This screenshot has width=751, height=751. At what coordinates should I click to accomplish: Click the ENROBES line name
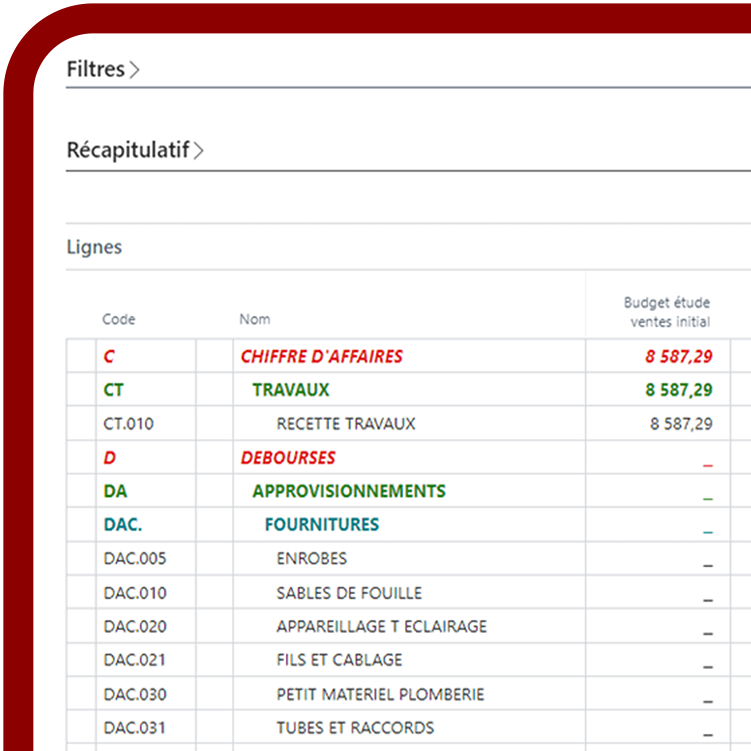coord(311,559)
